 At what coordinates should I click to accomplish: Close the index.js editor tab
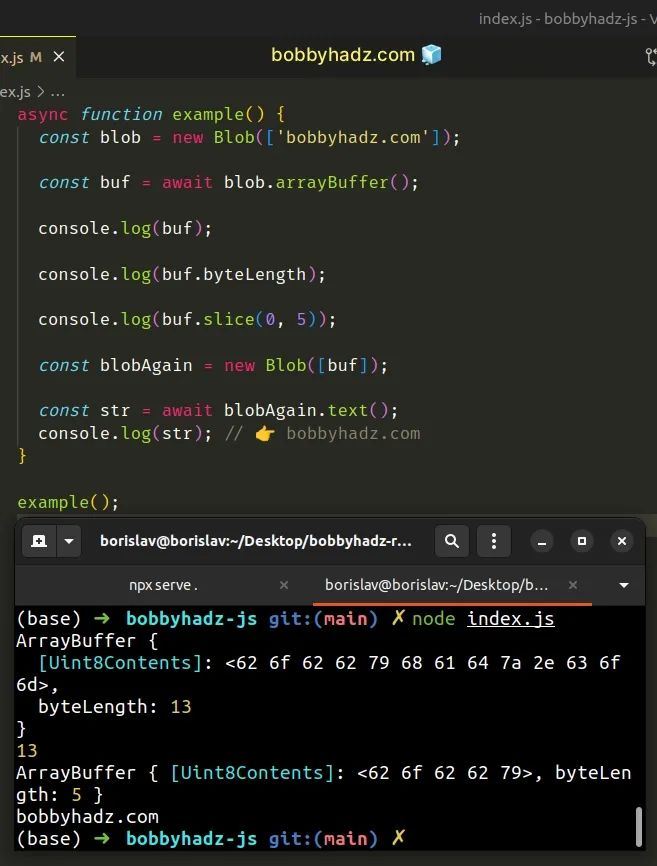[59, 57]
